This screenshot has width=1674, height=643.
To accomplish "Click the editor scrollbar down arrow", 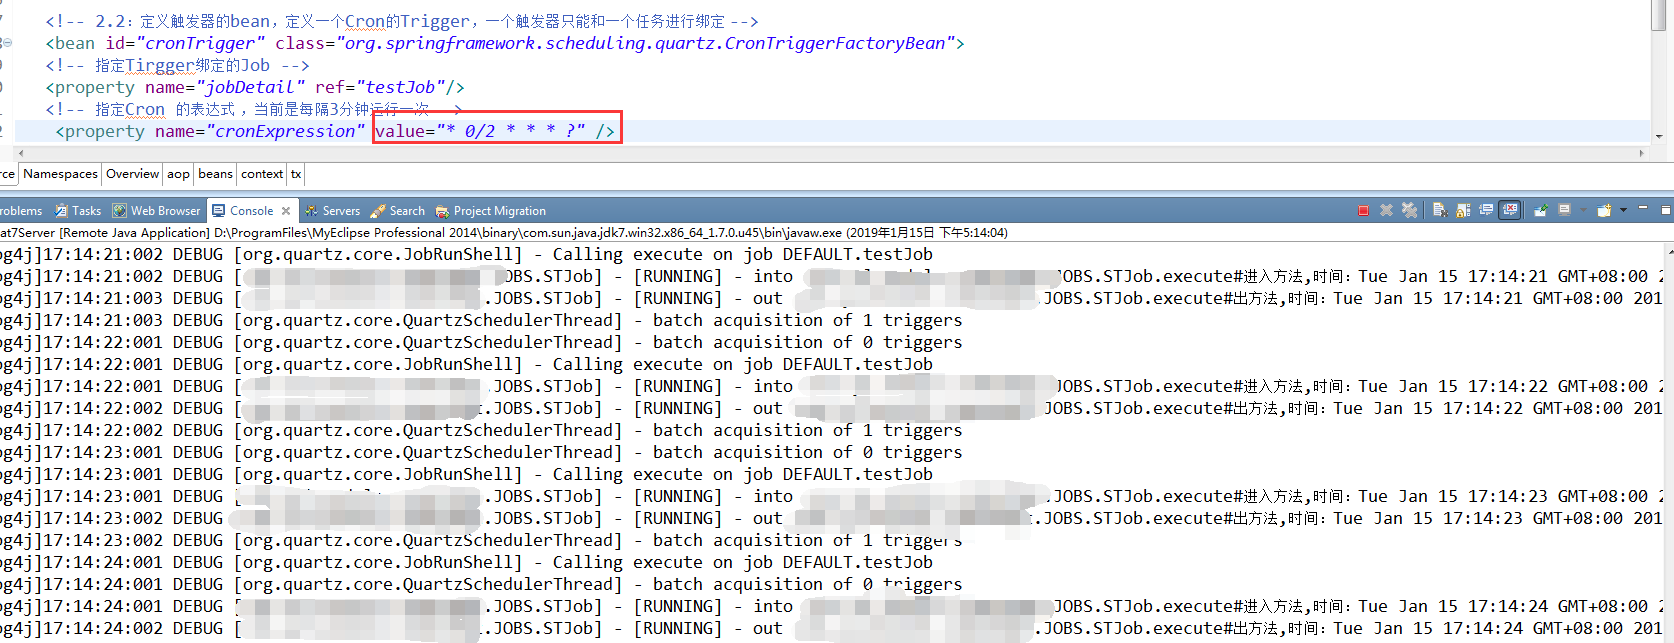I will pyautogui.click(x=1660, y=136).
